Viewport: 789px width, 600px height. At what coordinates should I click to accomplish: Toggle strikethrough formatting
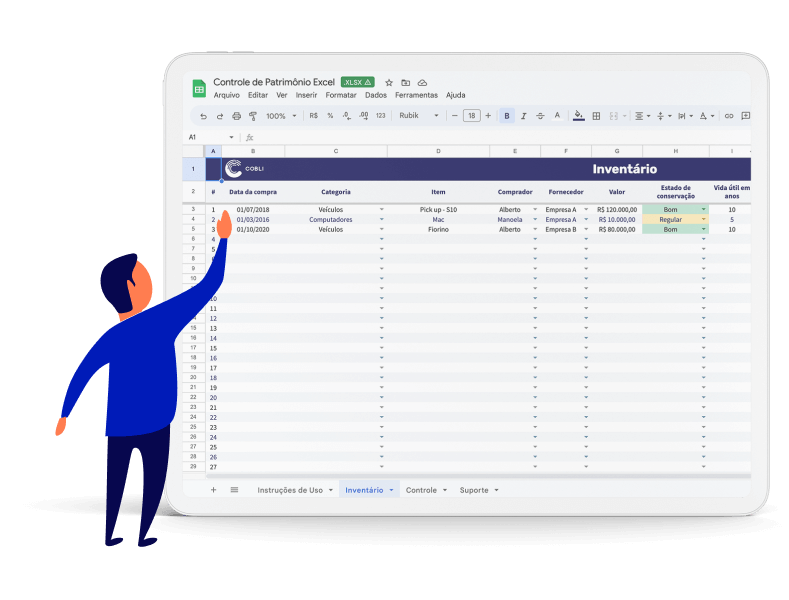(540, 116)
